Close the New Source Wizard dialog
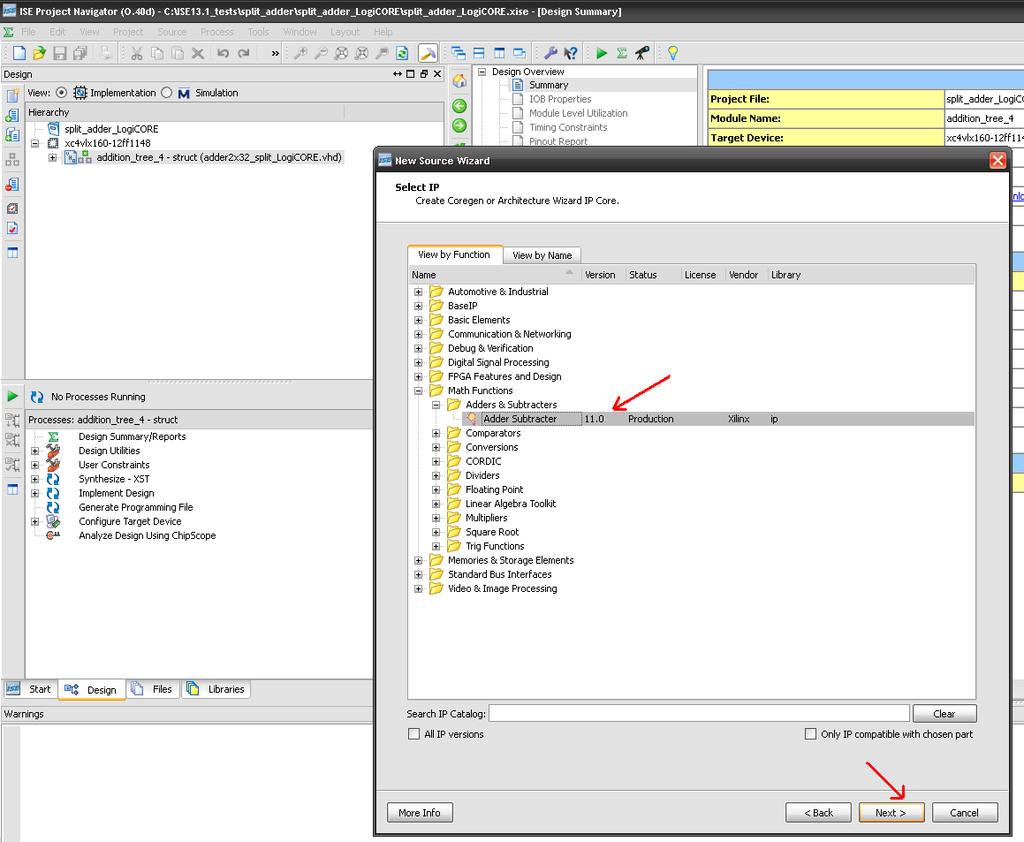1024x842 pixels. pos(997,160)
